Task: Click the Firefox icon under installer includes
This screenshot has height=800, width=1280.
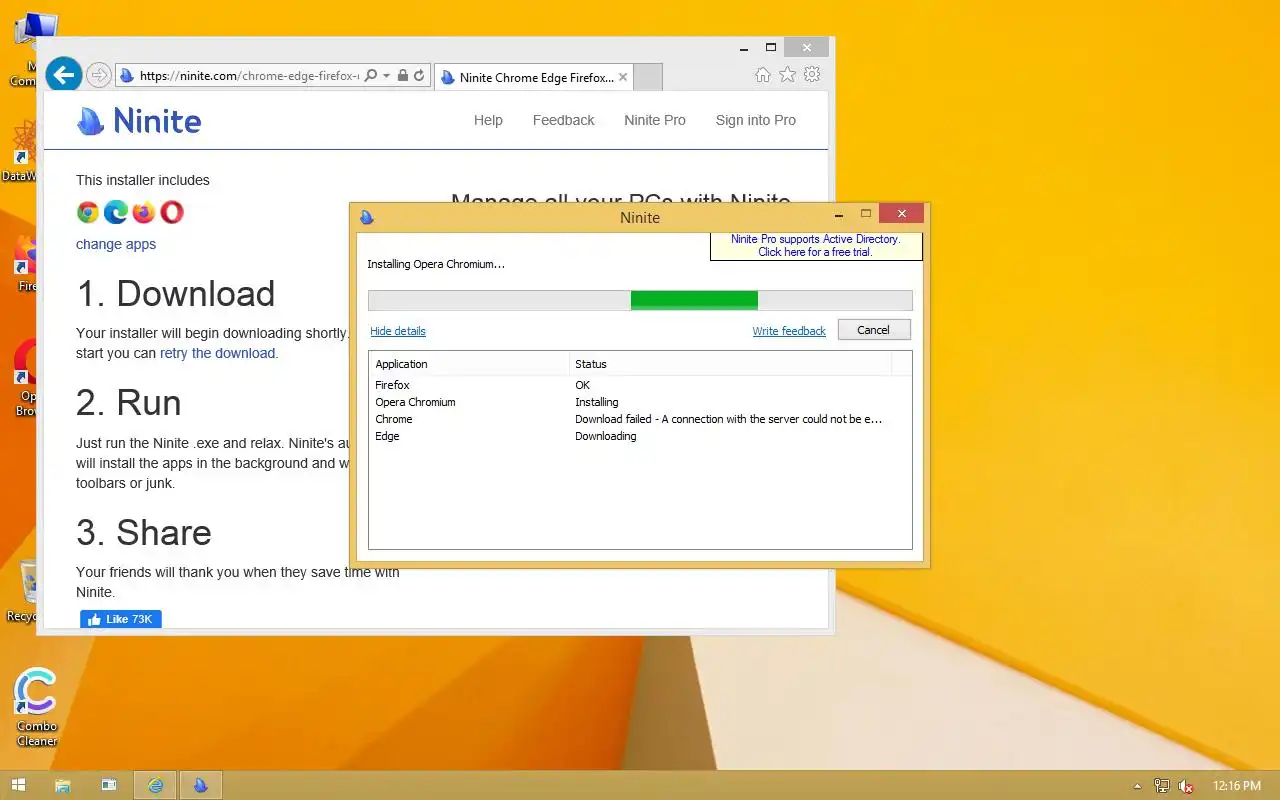Action: coord(144,212)
